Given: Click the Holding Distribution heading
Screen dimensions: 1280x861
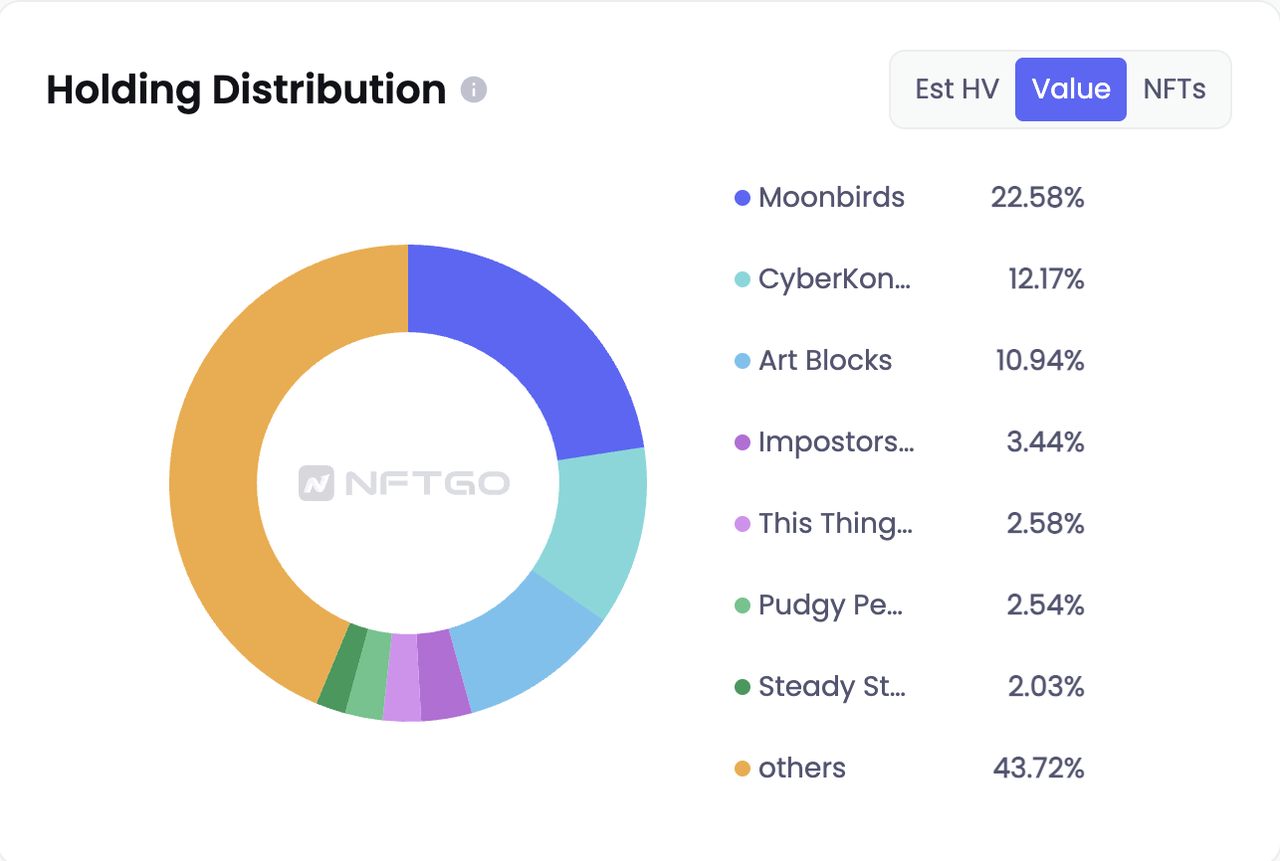Looking at the screenshot, I should [x=246, y=90].
